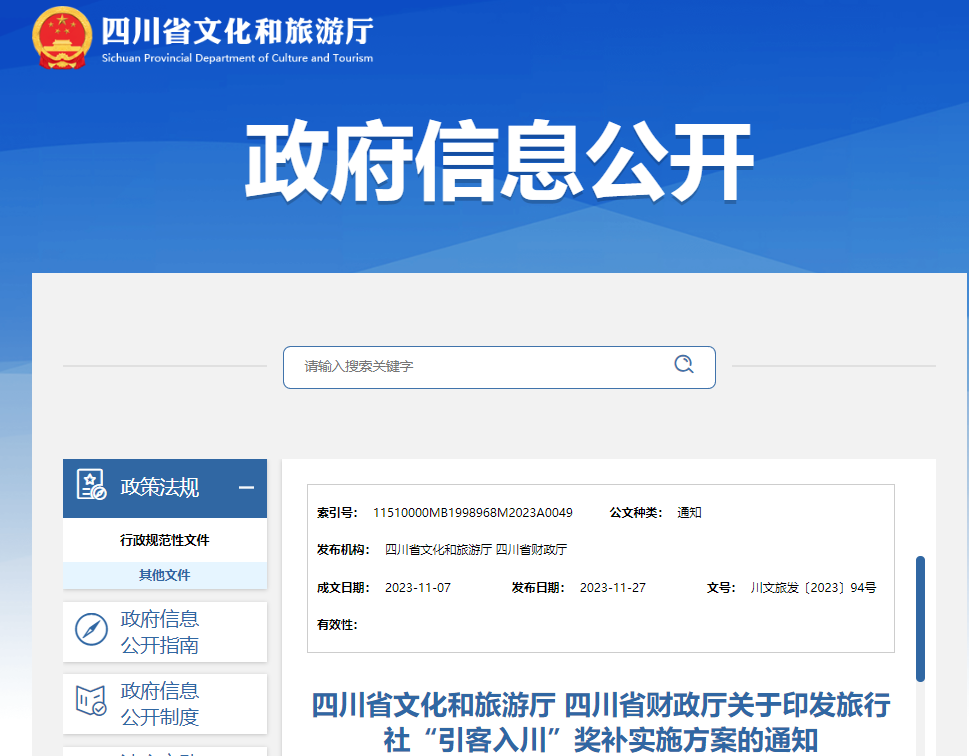This screenshot has height=756, width=969.
Task: Click the index number 11510000MB1998968M2023A0049
Action: click(472, 513)
